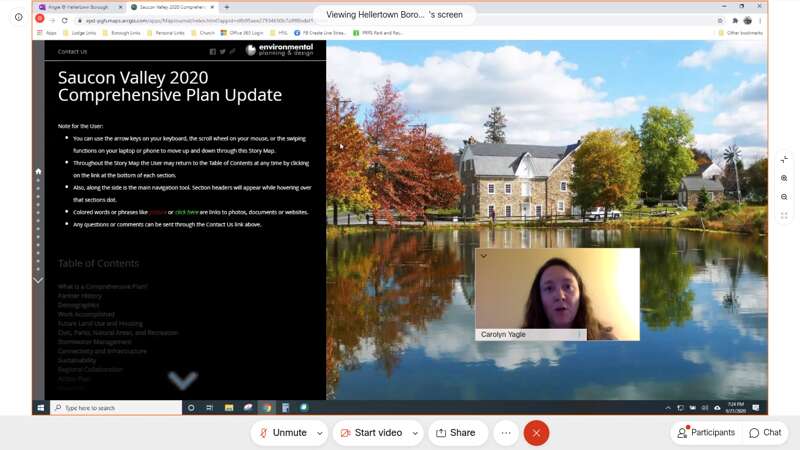The height and width of the screenshot is (450, 800).
Task: Zoom out on the shared screen
Action: pyautogui.click(x=784, y=197)
